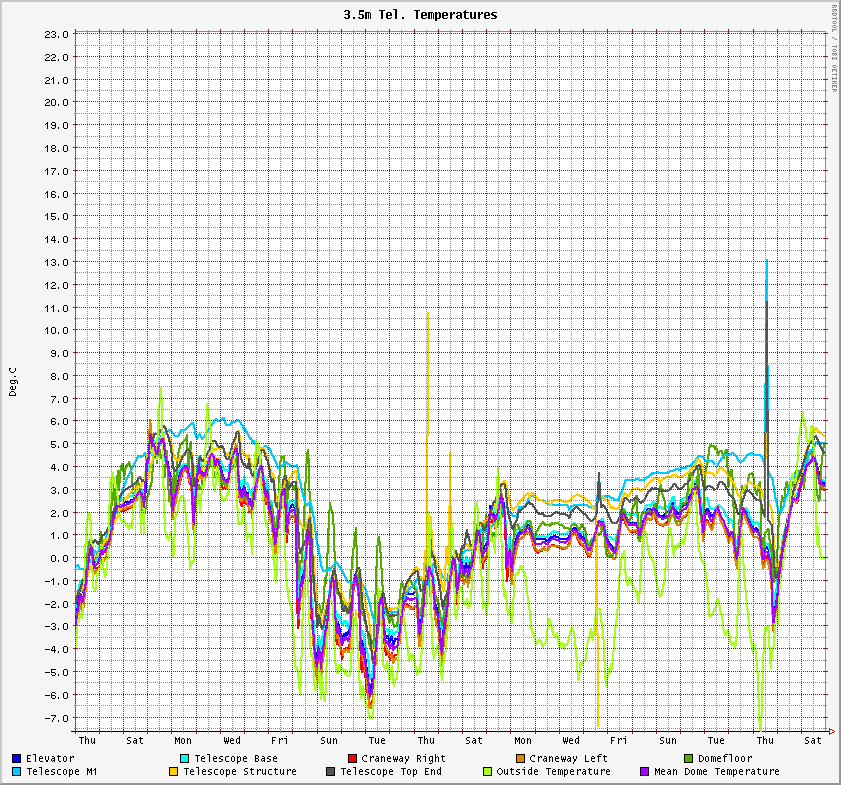Click the Mean Dome Temperature purple swatch
841x785 pixels.
(645, 772)
